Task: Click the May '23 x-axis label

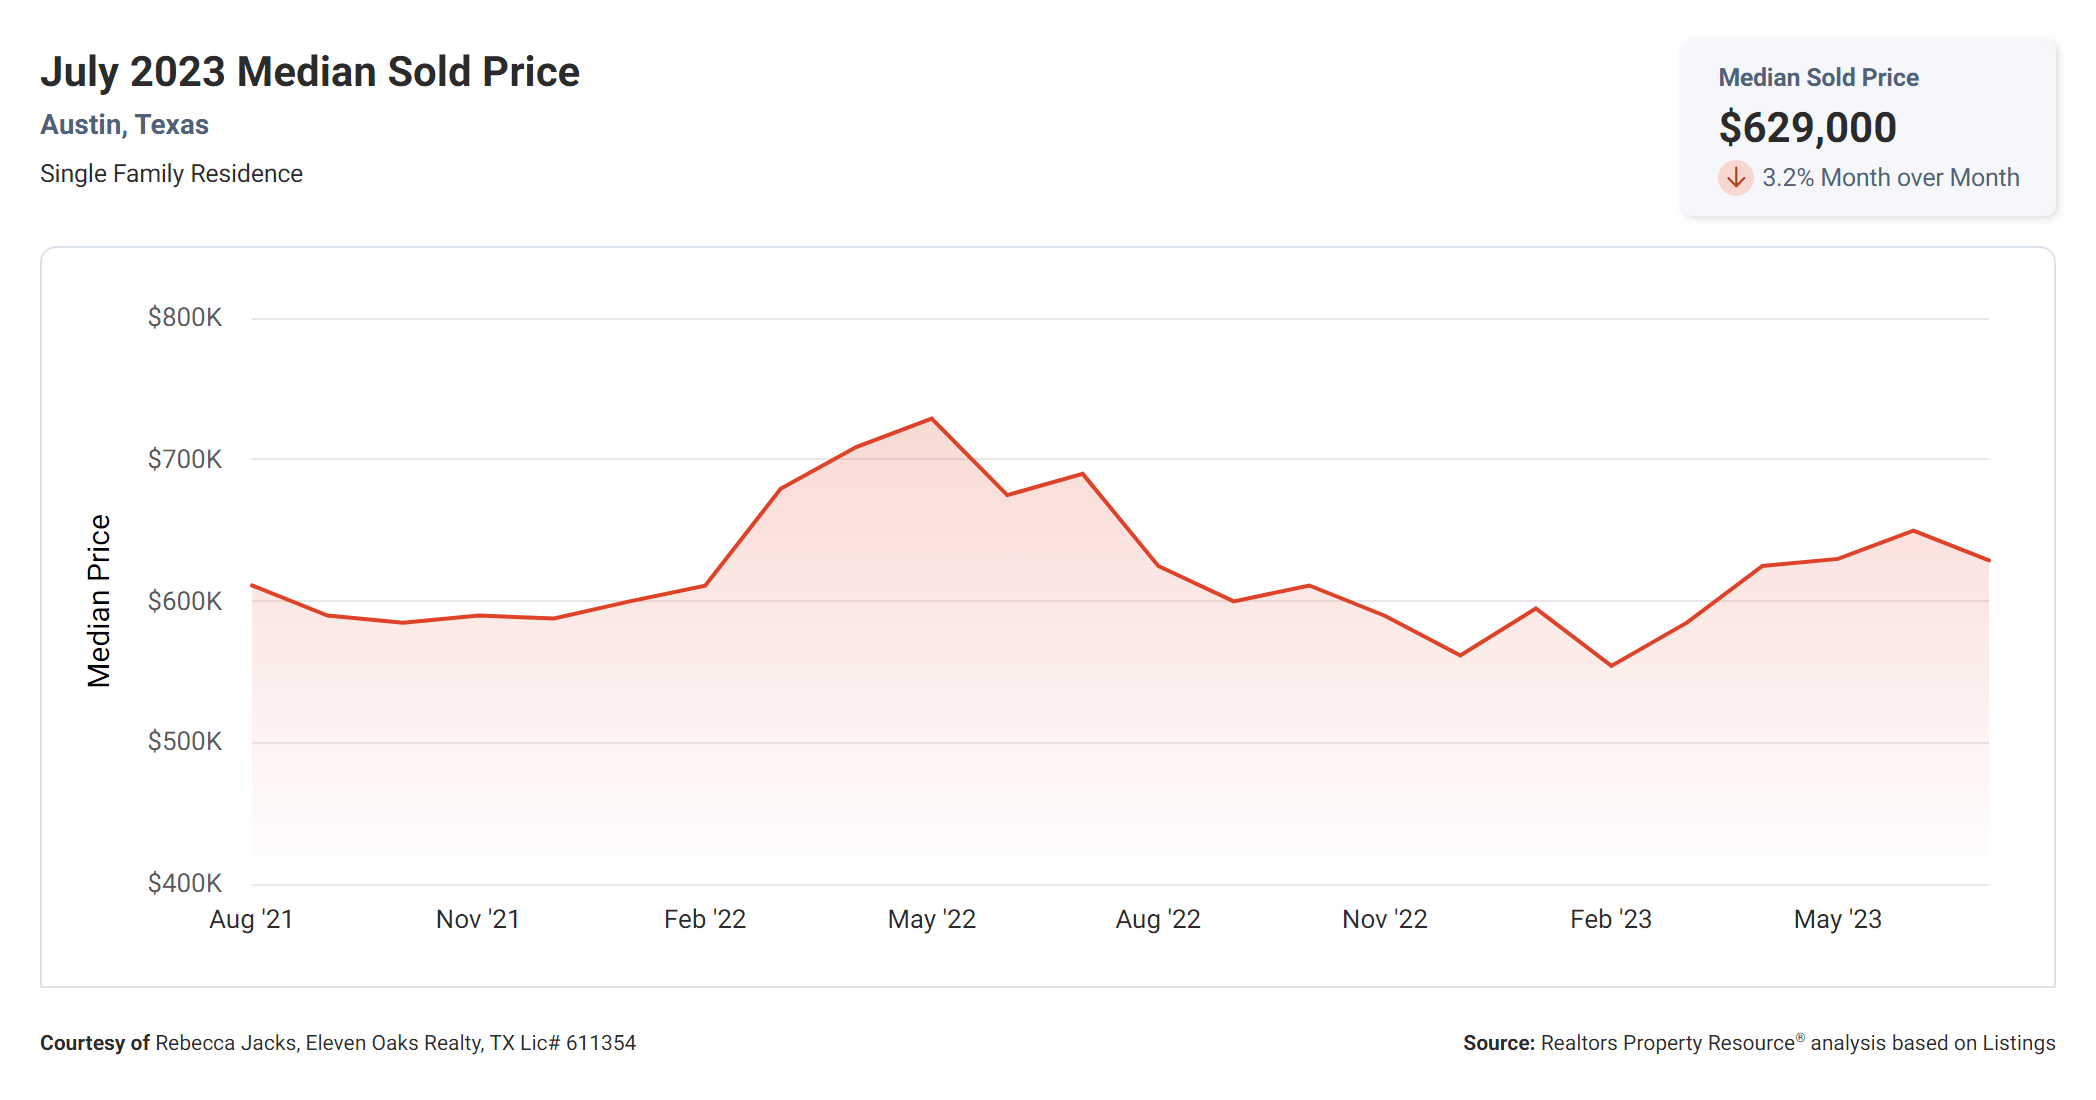Action: (1838, 919)
